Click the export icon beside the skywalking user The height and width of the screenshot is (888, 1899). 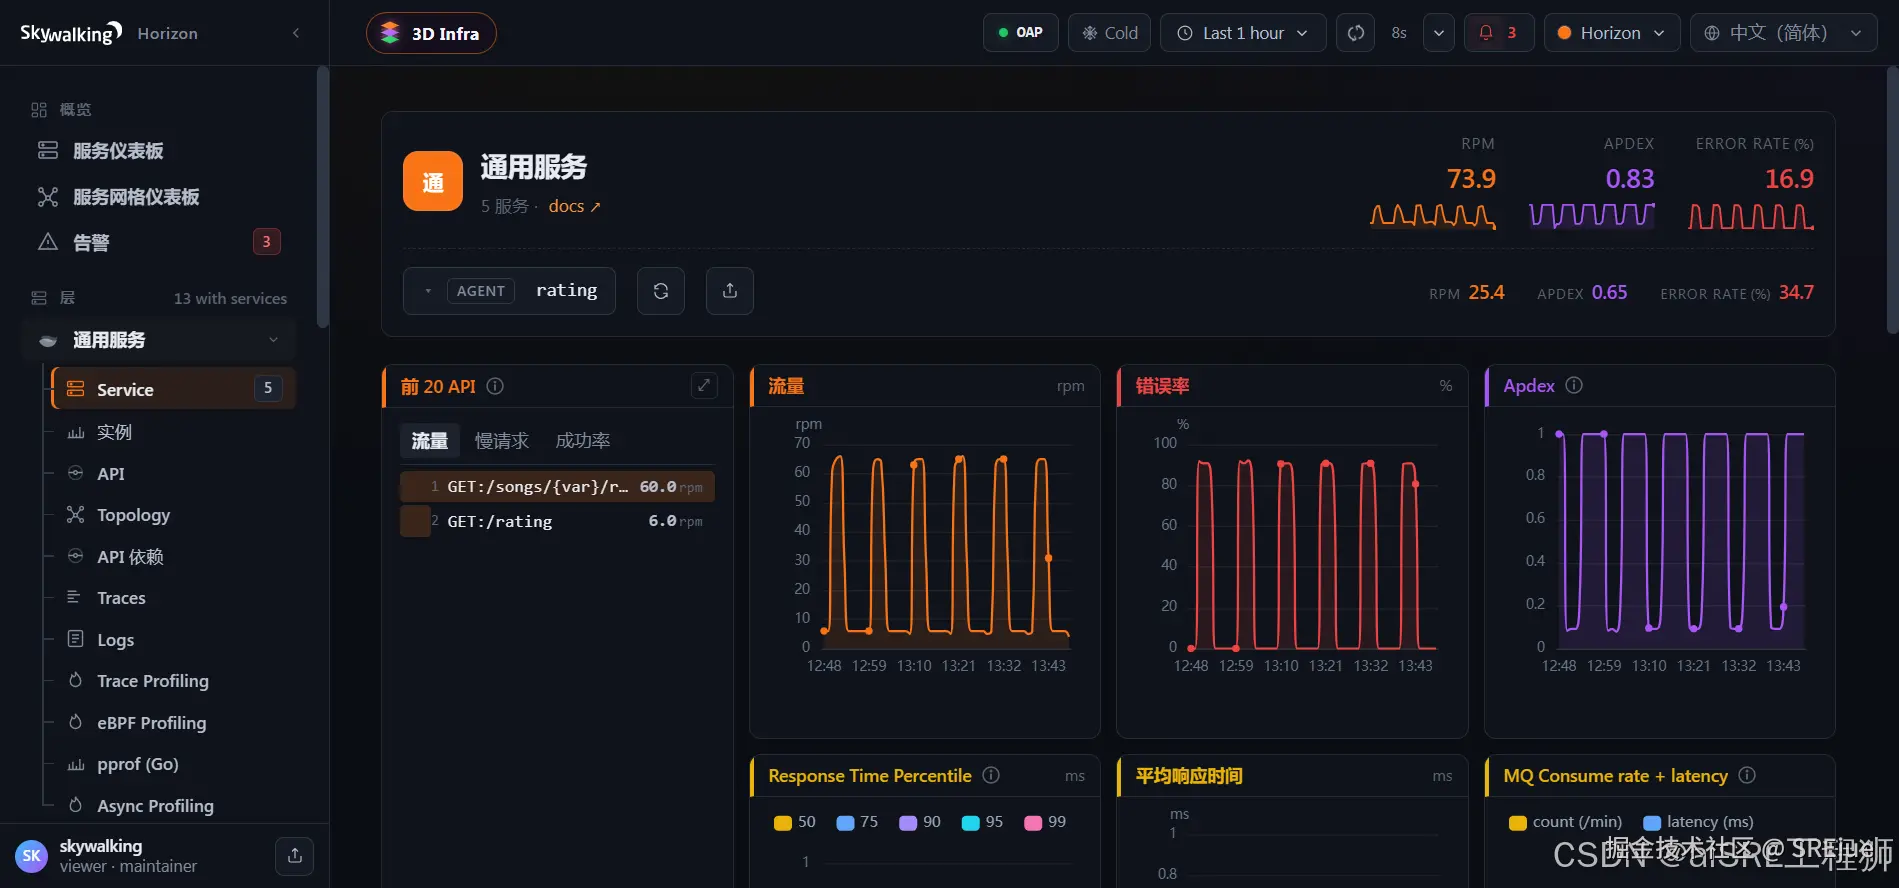[x=295, y=856]
